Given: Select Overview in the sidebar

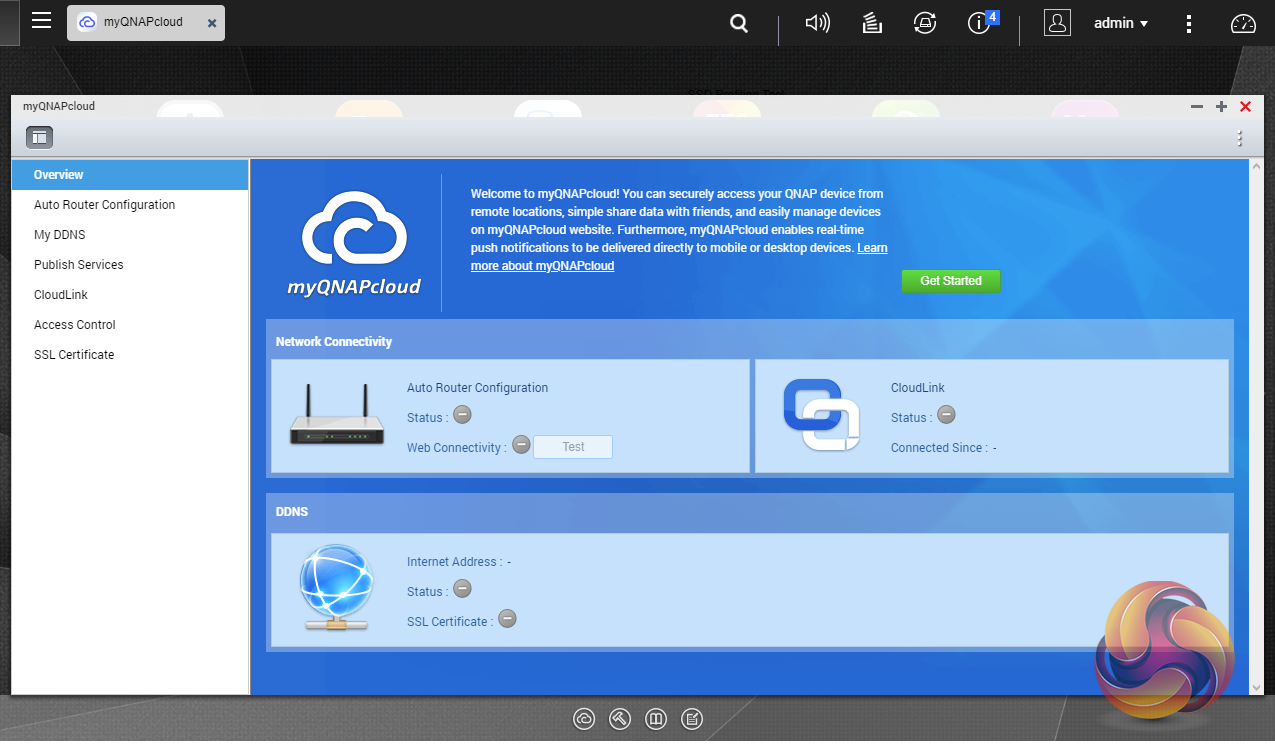Looking at the screenshot, I should [130, 175].
